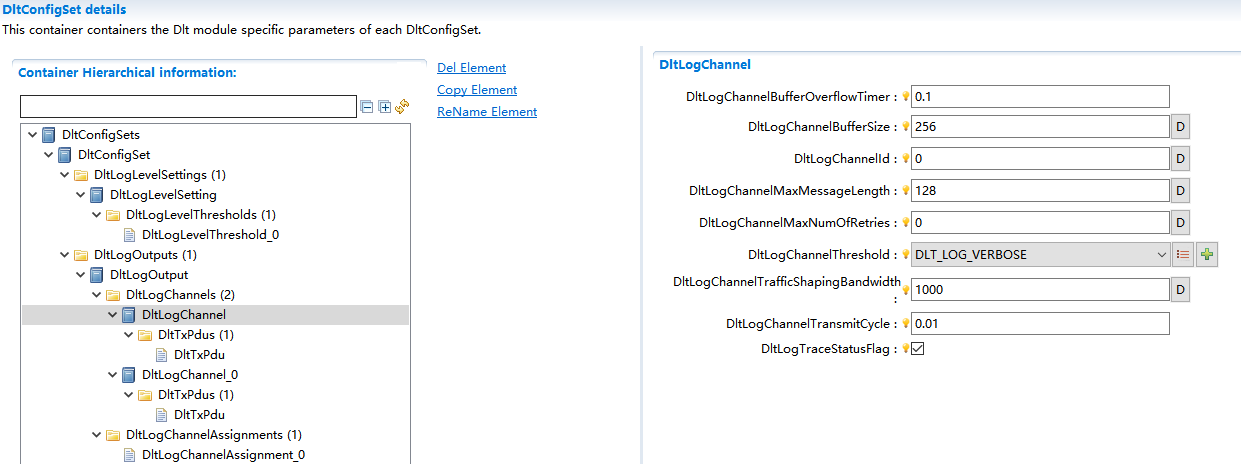
Task: Uncheck the DltLogTraceStatusFlag checkbox
Action: pos(917,349)
